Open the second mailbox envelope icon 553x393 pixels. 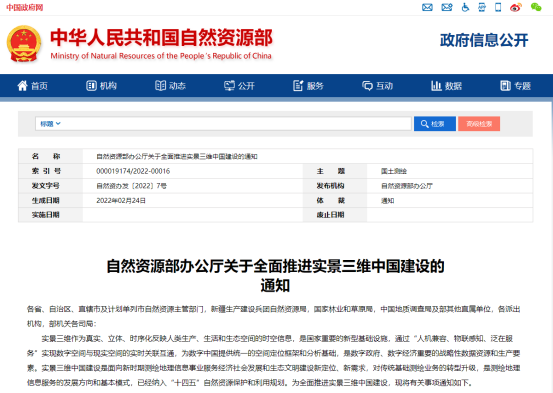click(x=447, y=7)
